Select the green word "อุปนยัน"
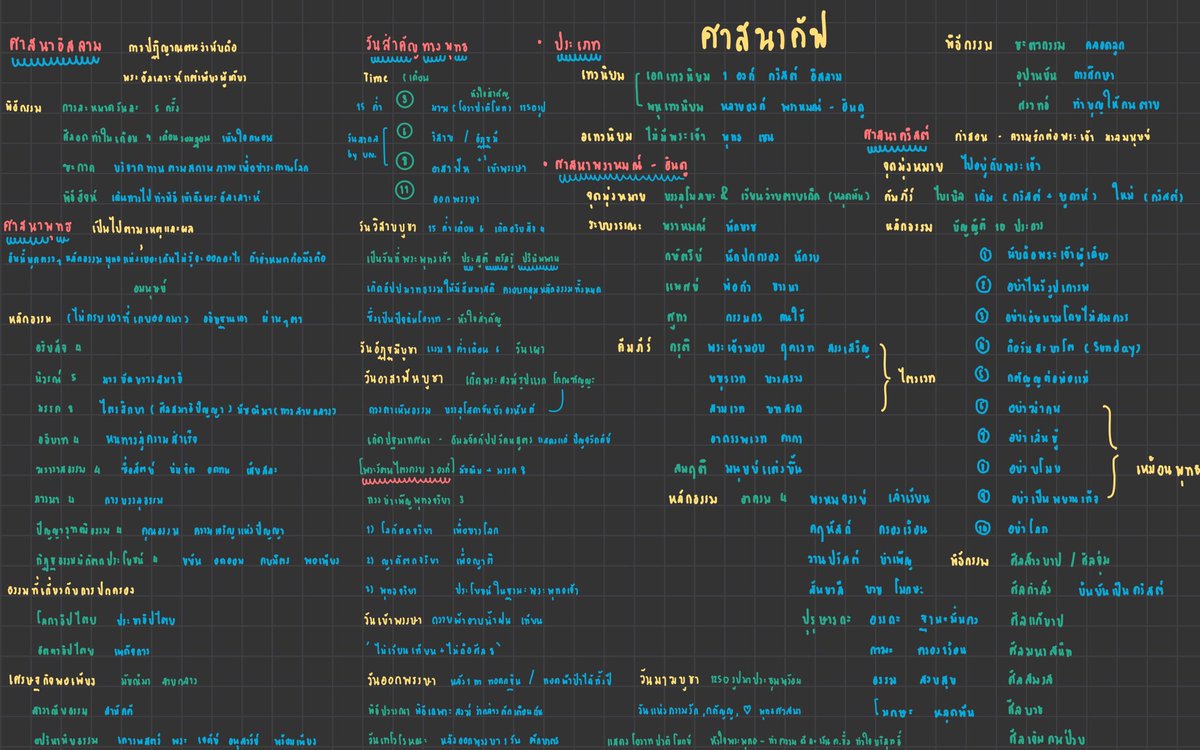Screen dimensions: 1200x750 point(1037,76)
